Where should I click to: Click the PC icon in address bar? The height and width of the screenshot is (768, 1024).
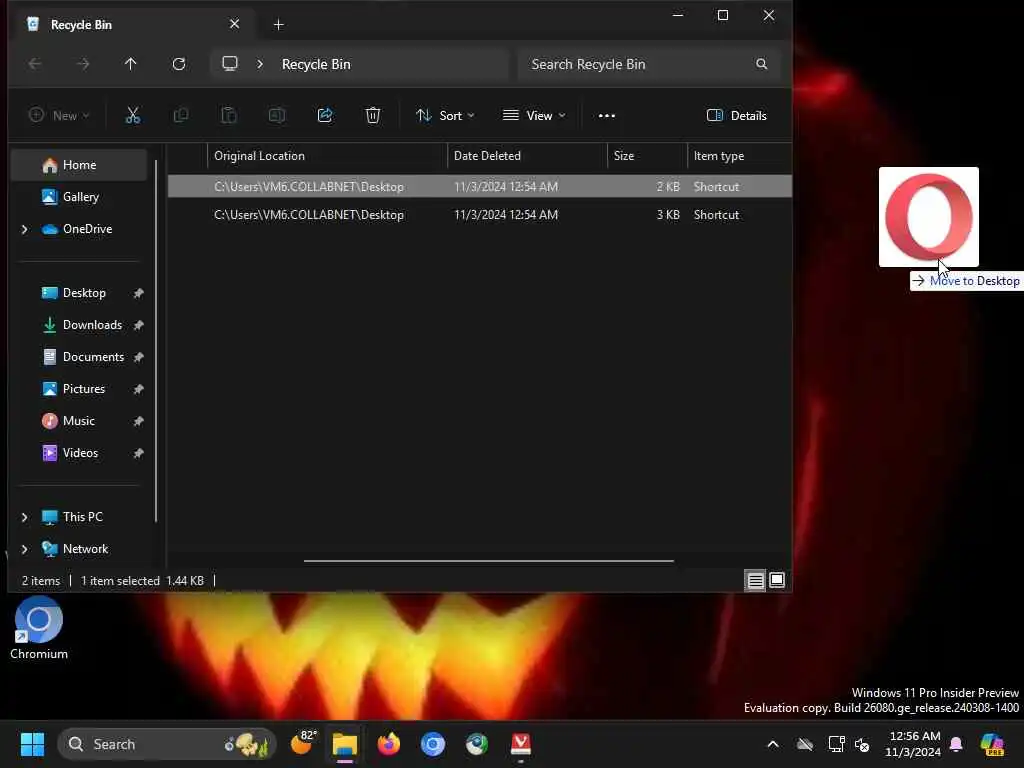pyautogui.click(x=230, y=63)
